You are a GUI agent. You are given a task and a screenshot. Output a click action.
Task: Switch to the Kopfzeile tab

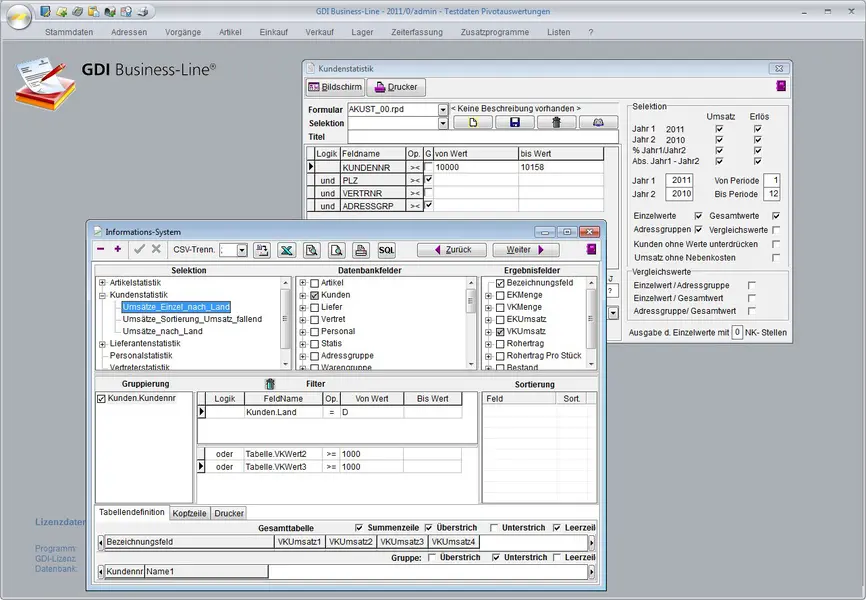[x=189, y=513]
